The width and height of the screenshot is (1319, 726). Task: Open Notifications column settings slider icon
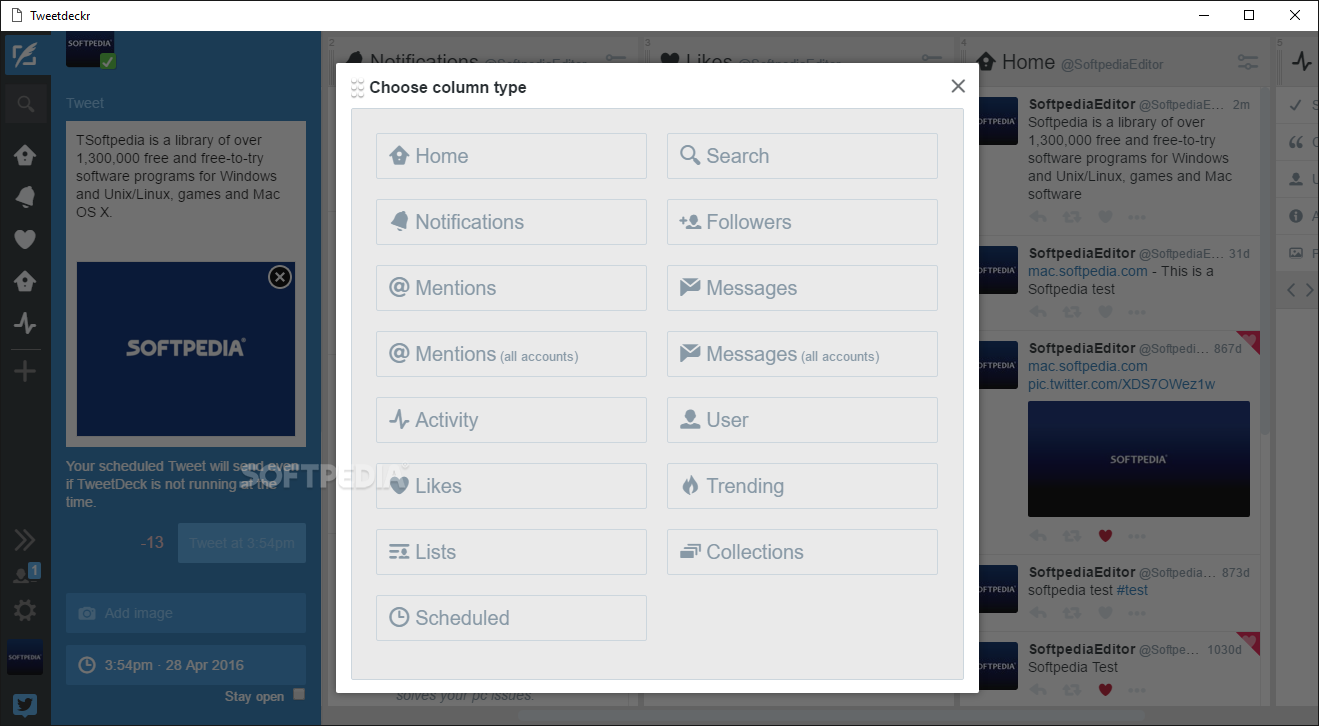coord(616,59)
